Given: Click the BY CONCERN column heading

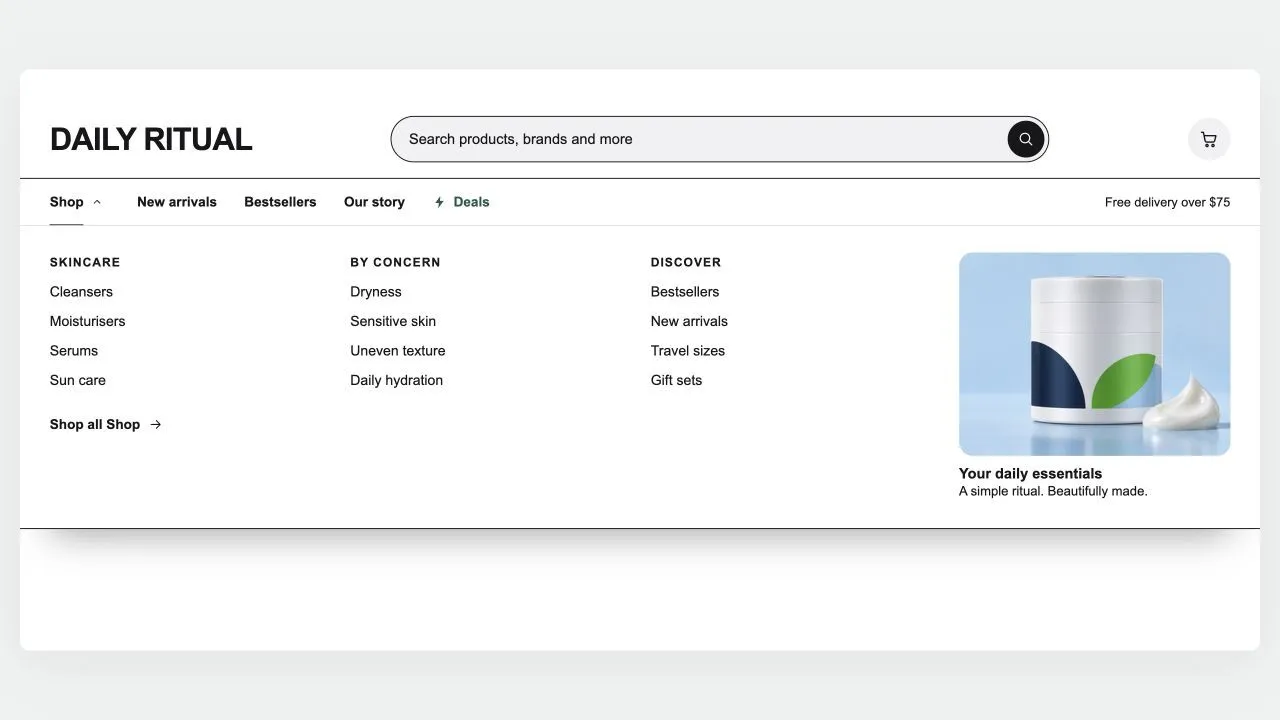Looking at the screenshot, I should pyautogui.click(x=395, y=262).
